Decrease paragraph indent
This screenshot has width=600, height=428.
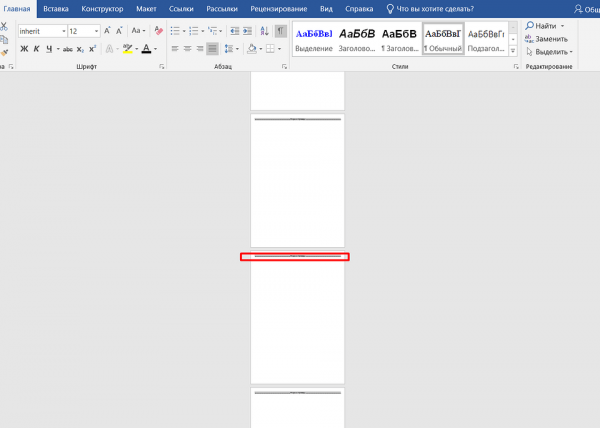(235, 31)
